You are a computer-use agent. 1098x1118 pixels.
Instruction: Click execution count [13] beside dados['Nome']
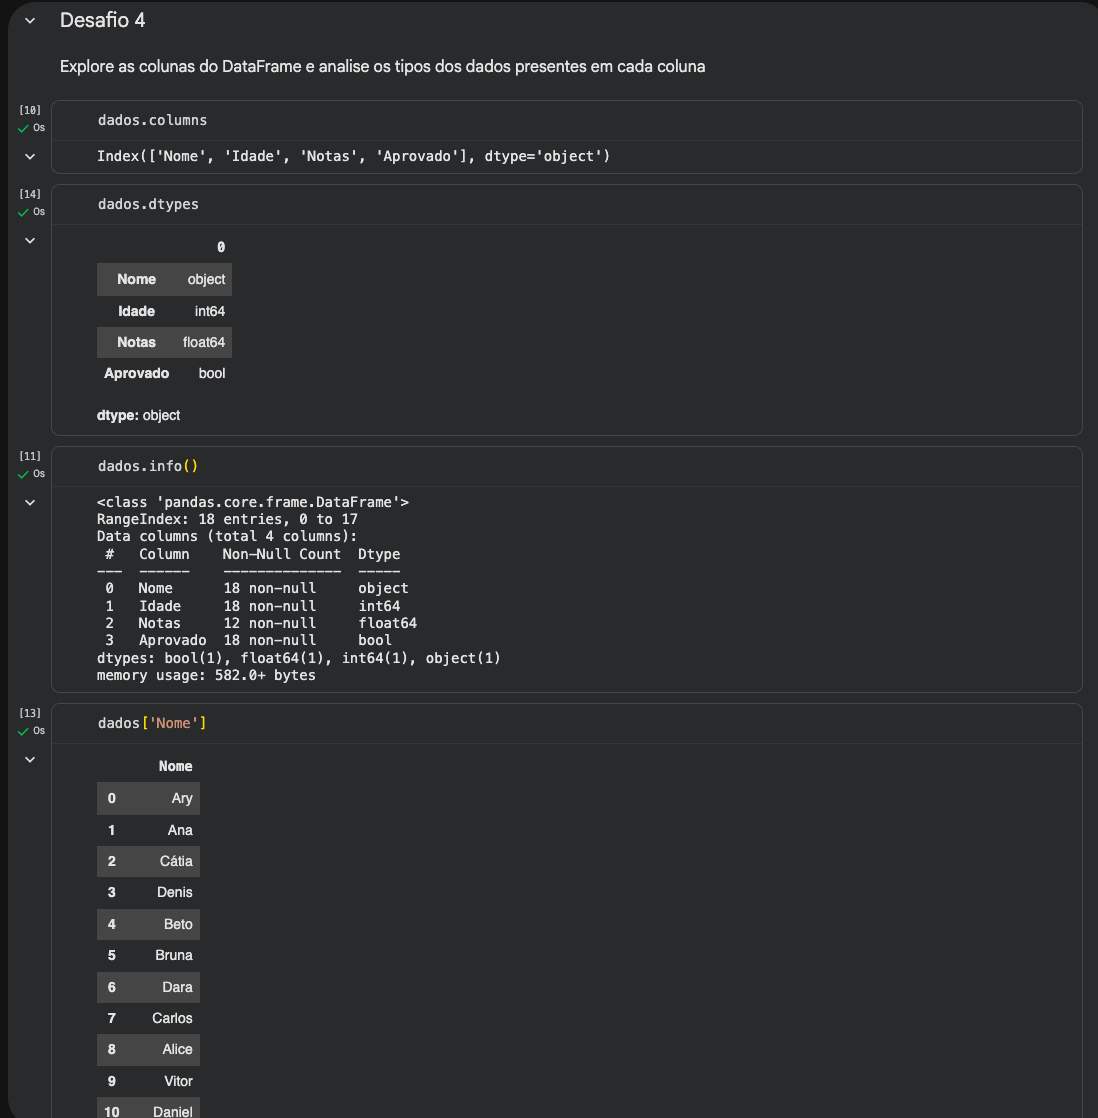(30, 713)
